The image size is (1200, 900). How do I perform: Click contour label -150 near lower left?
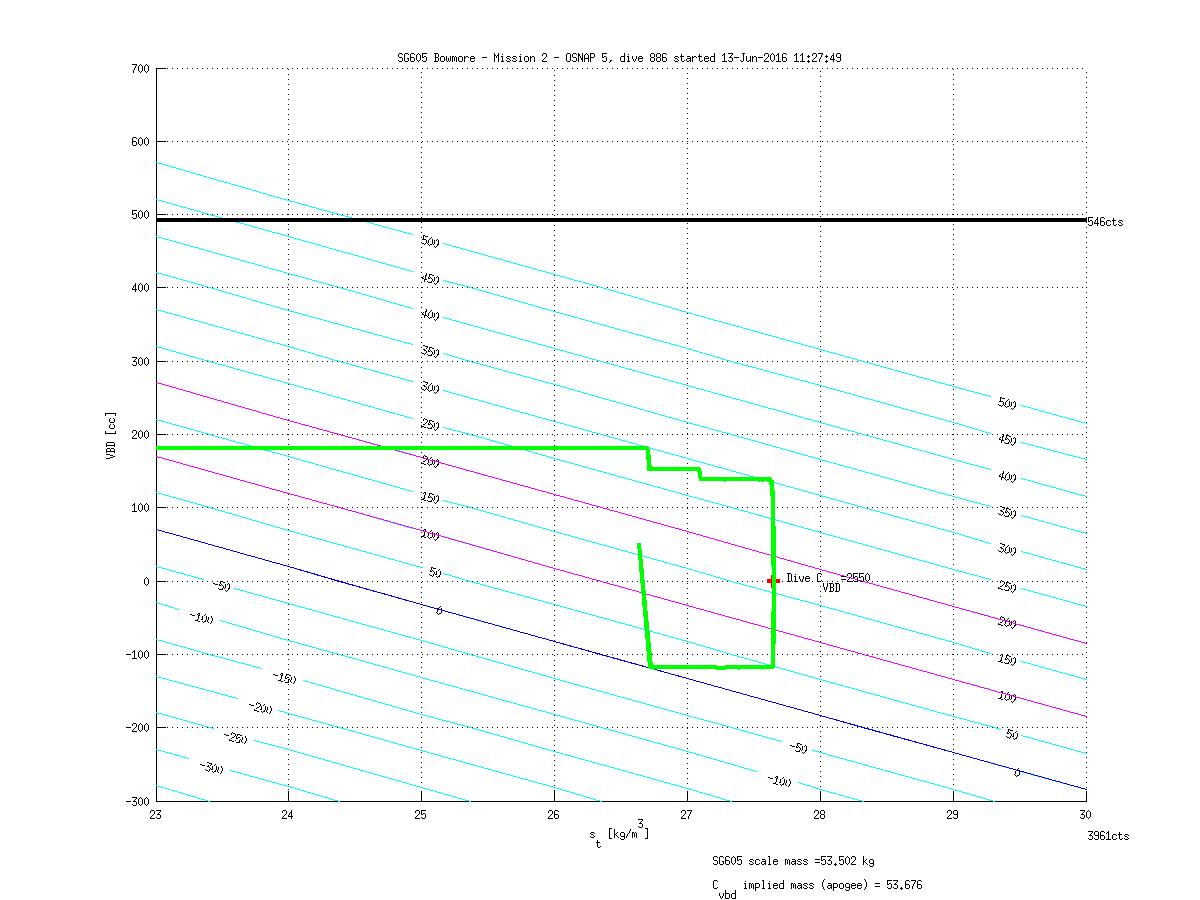point(285,678)
